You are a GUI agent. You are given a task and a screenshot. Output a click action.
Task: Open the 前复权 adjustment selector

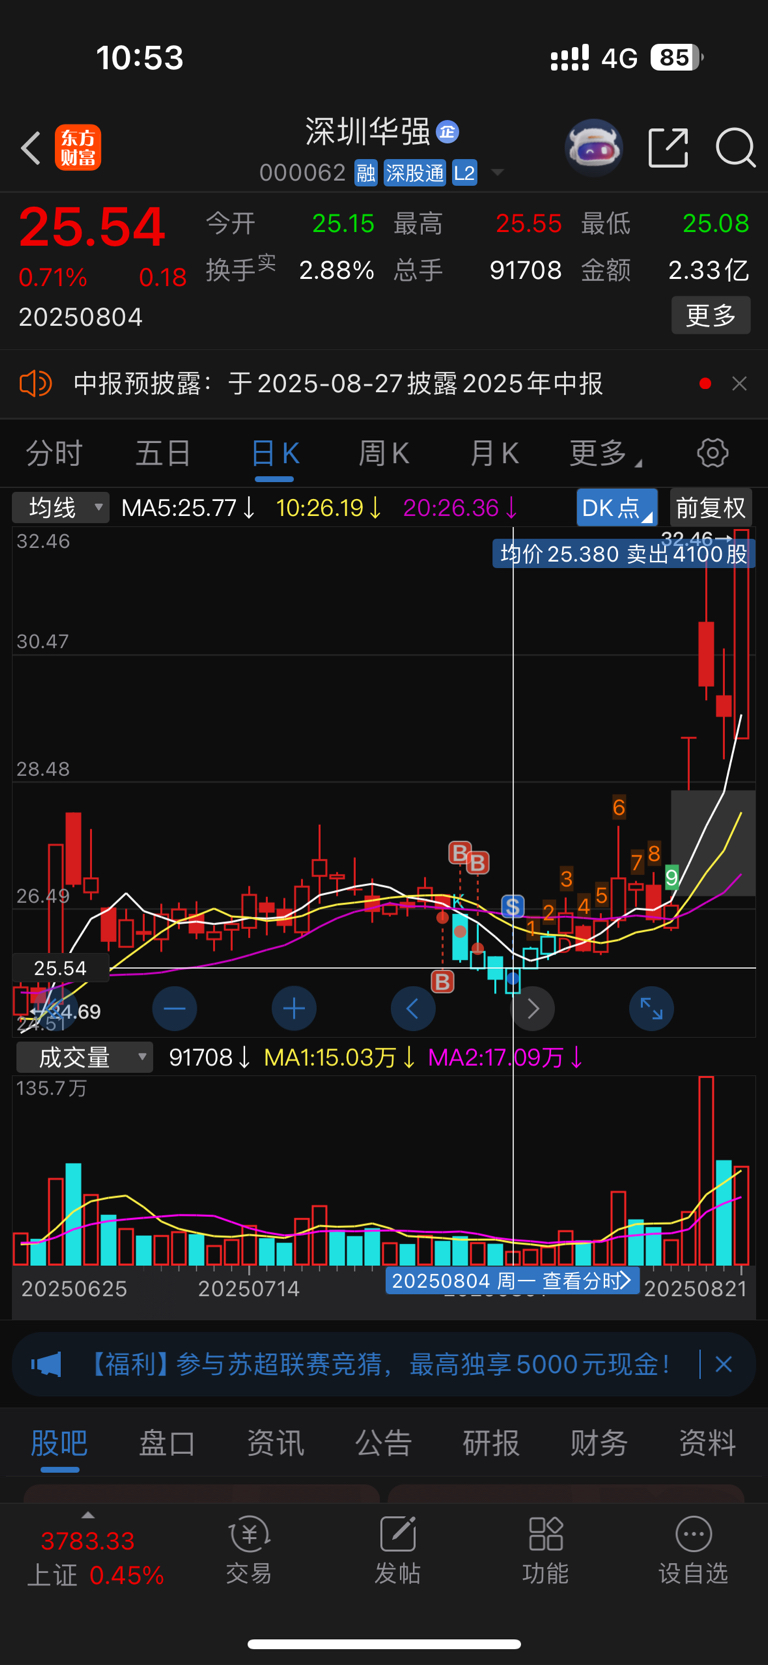(711, 508)
